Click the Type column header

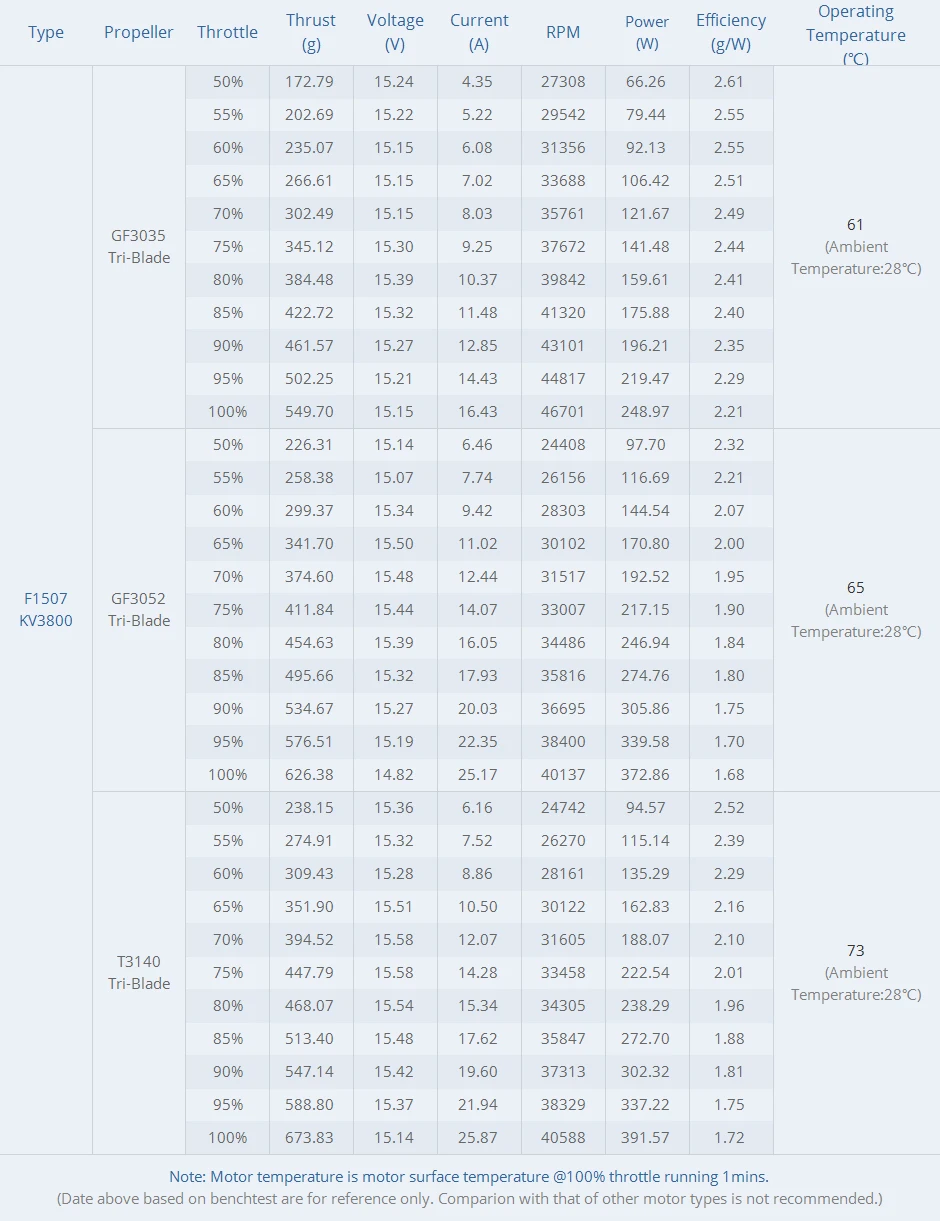tap(46, 33)
